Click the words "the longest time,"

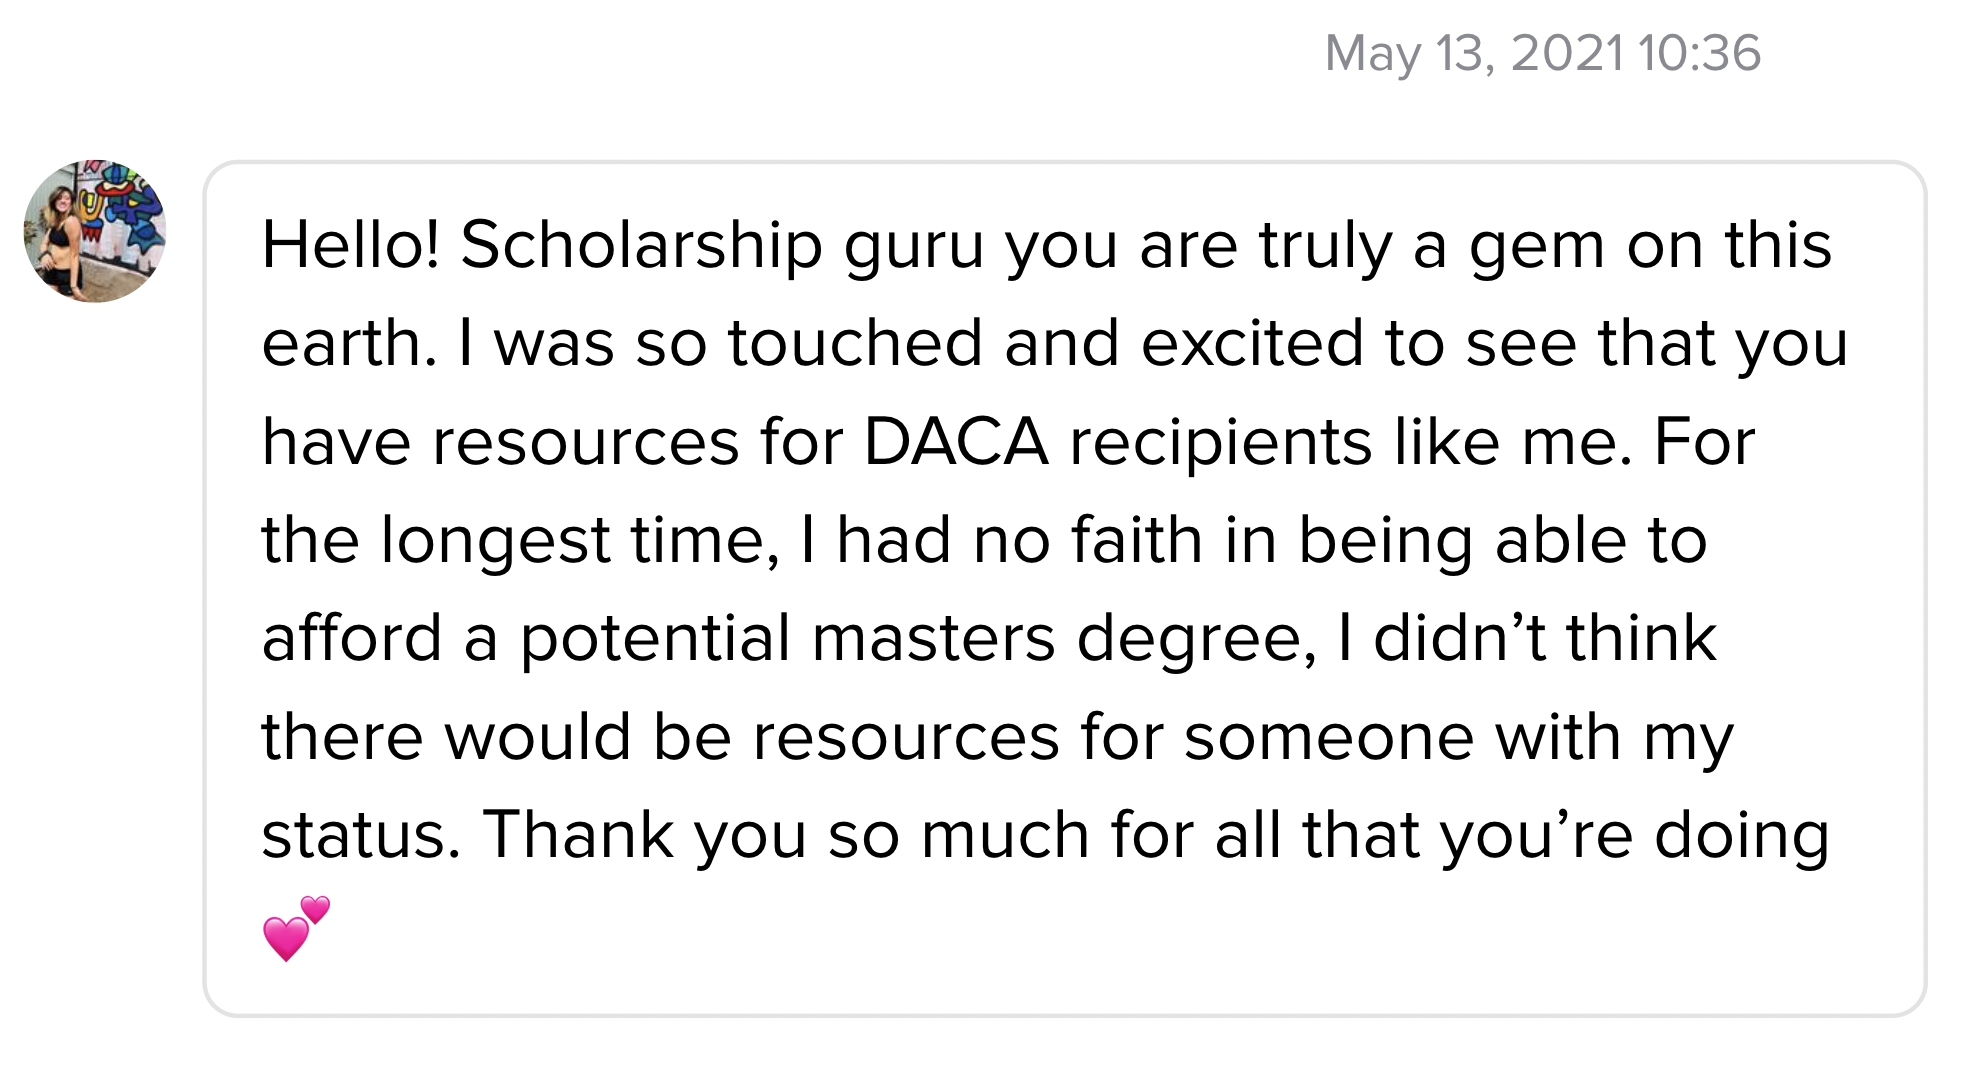[x=520, y=542]
